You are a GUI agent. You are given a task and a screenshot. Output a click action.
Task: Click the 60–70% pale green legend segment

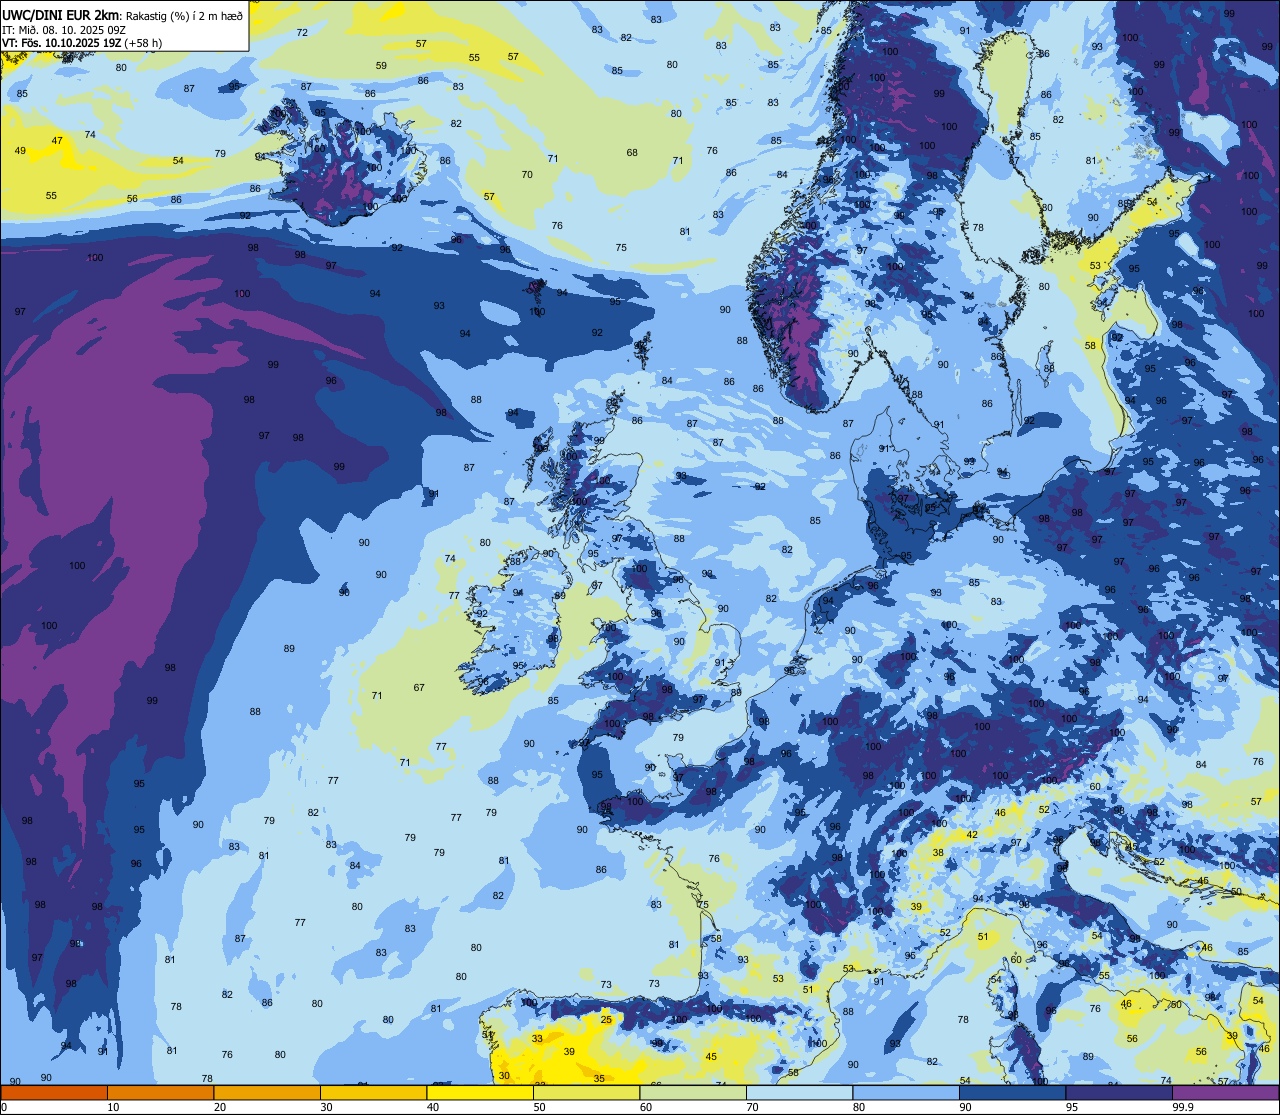[x=693, y=1093]
